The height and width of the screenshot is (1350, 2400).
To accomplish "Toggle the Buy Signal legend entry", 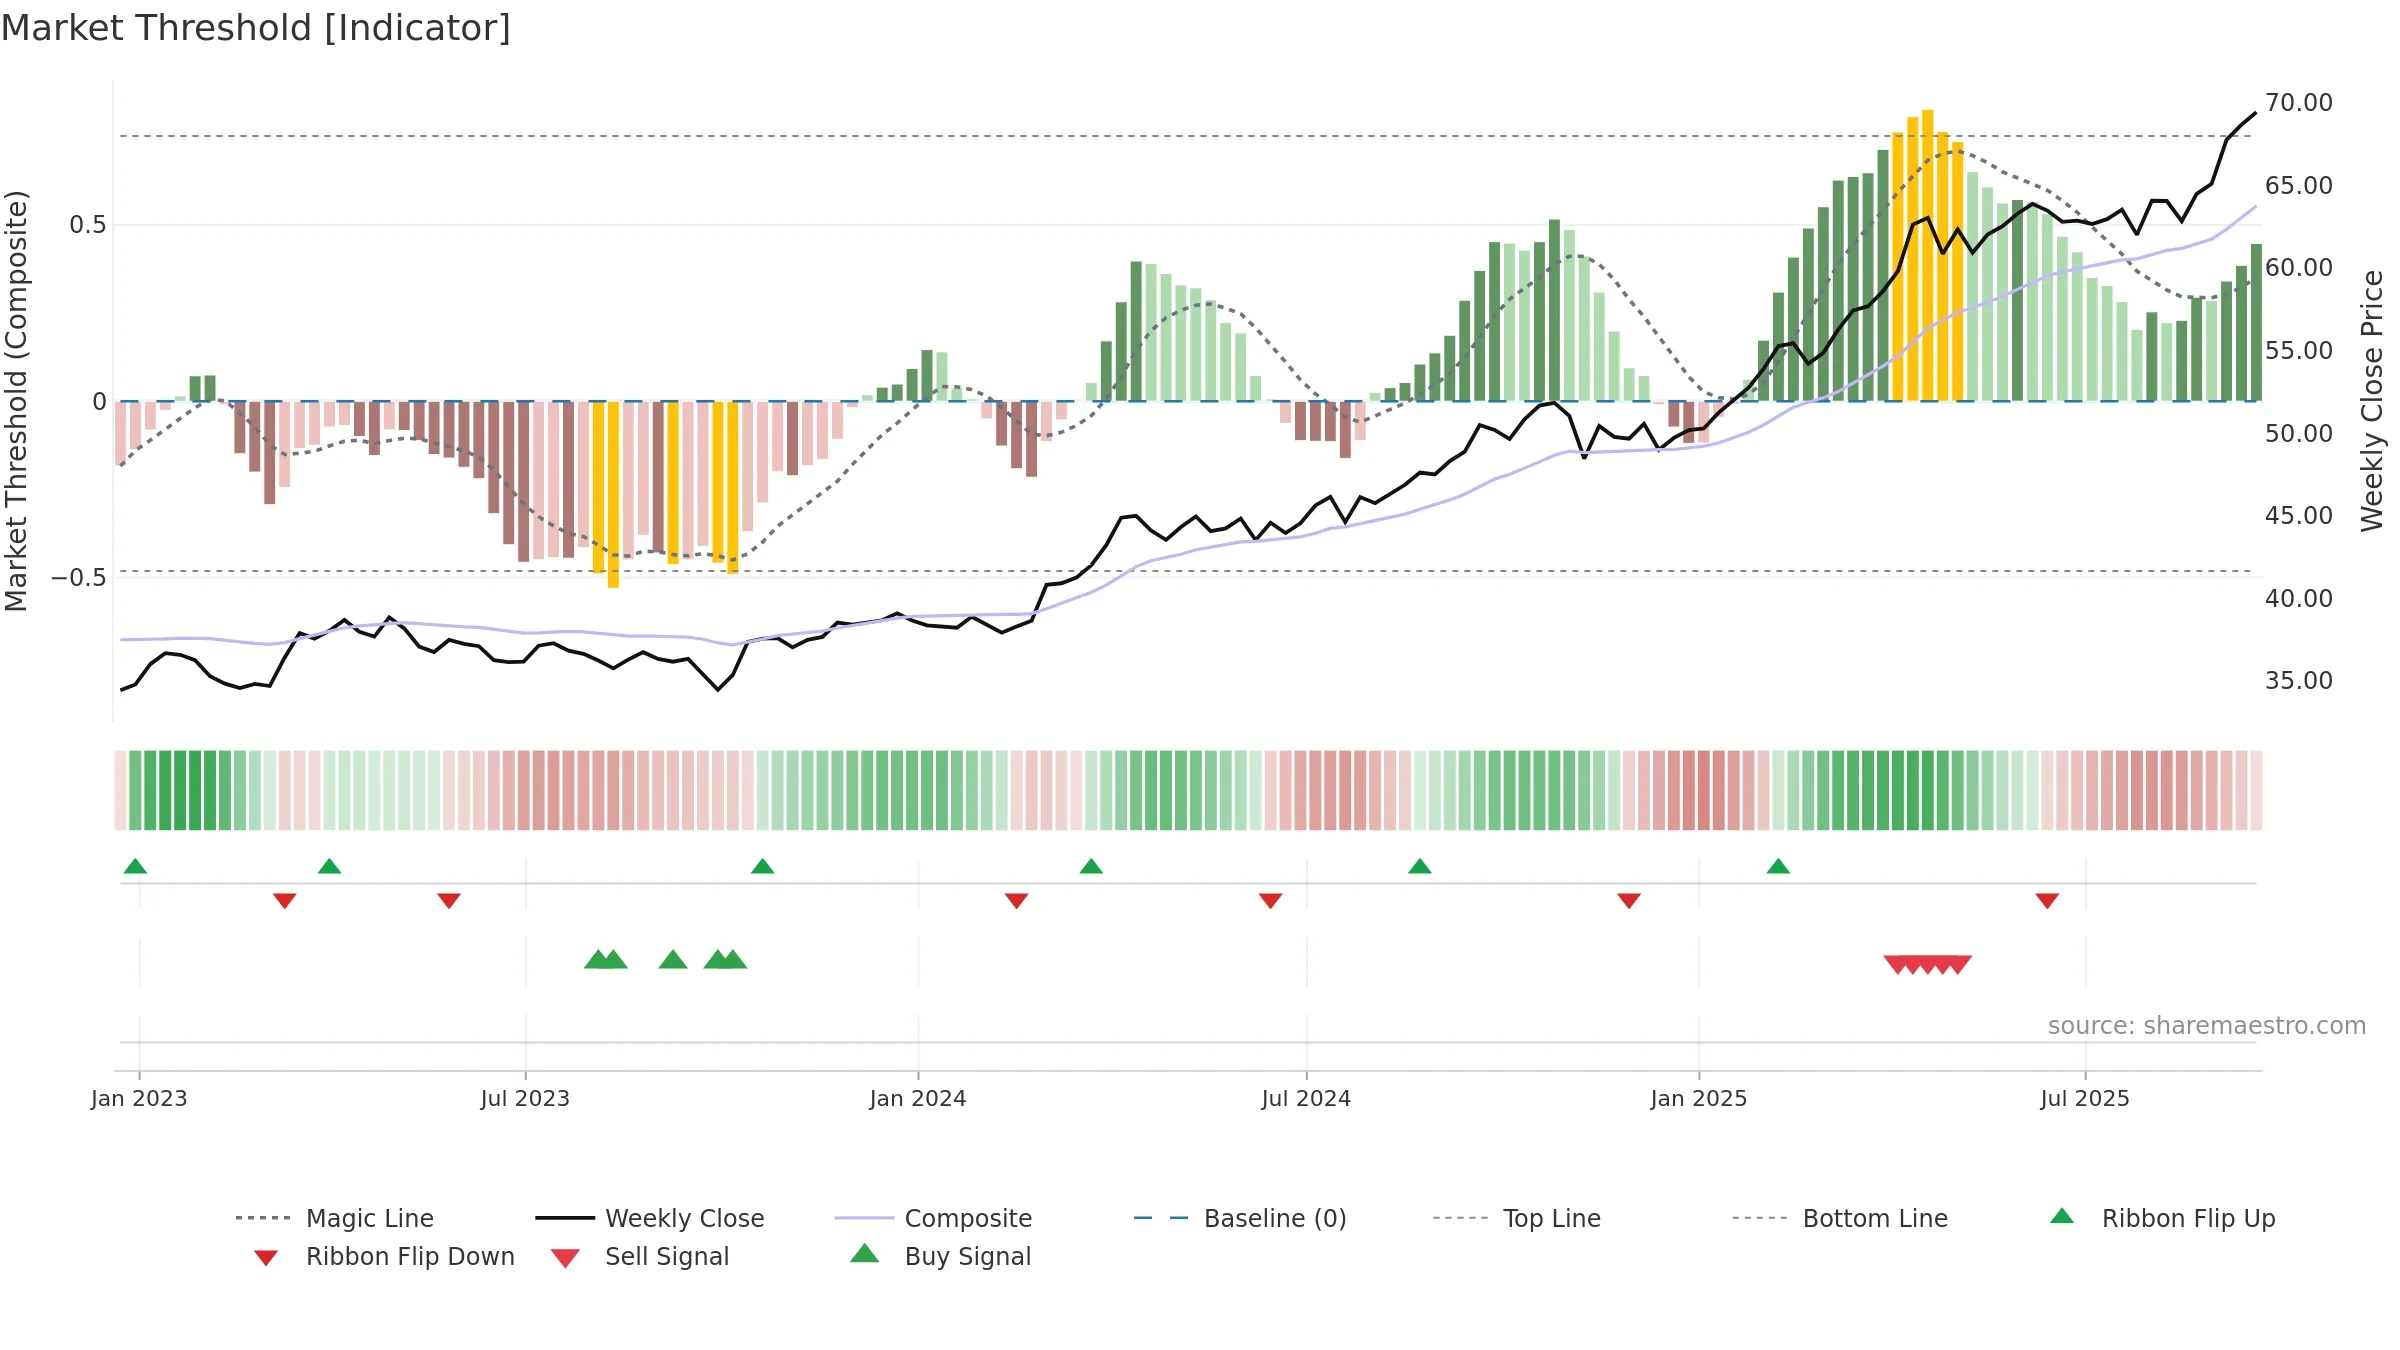I will pyautogui.click(x=940, y=1256).
